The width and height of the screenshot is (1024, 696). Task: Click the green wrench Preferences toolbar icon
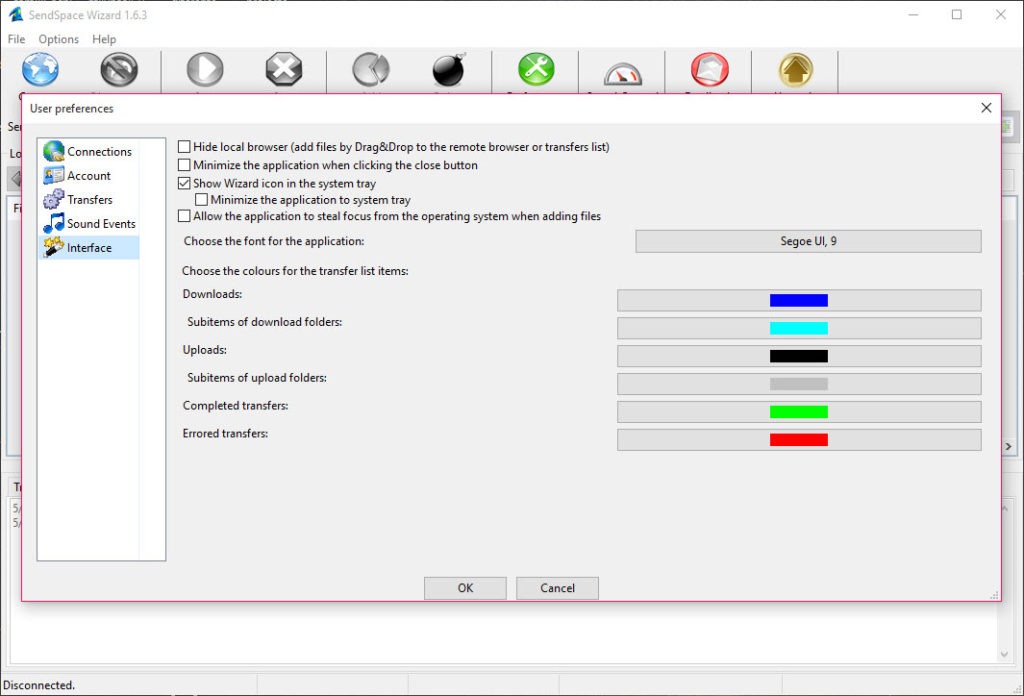click(x=536, y=69)
